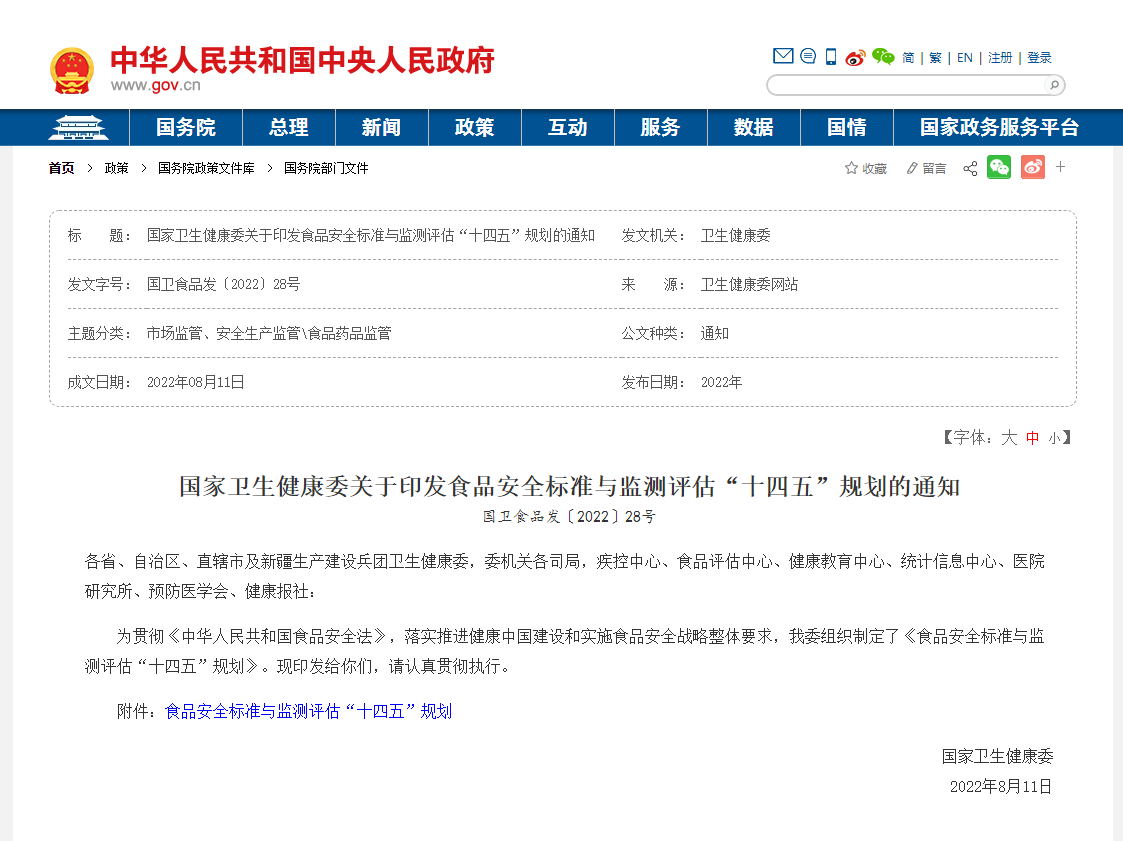Click the Weibo icon in top header
This screenshot has width=1123, height=841.
pyautogui.click(x=855, y=58)
